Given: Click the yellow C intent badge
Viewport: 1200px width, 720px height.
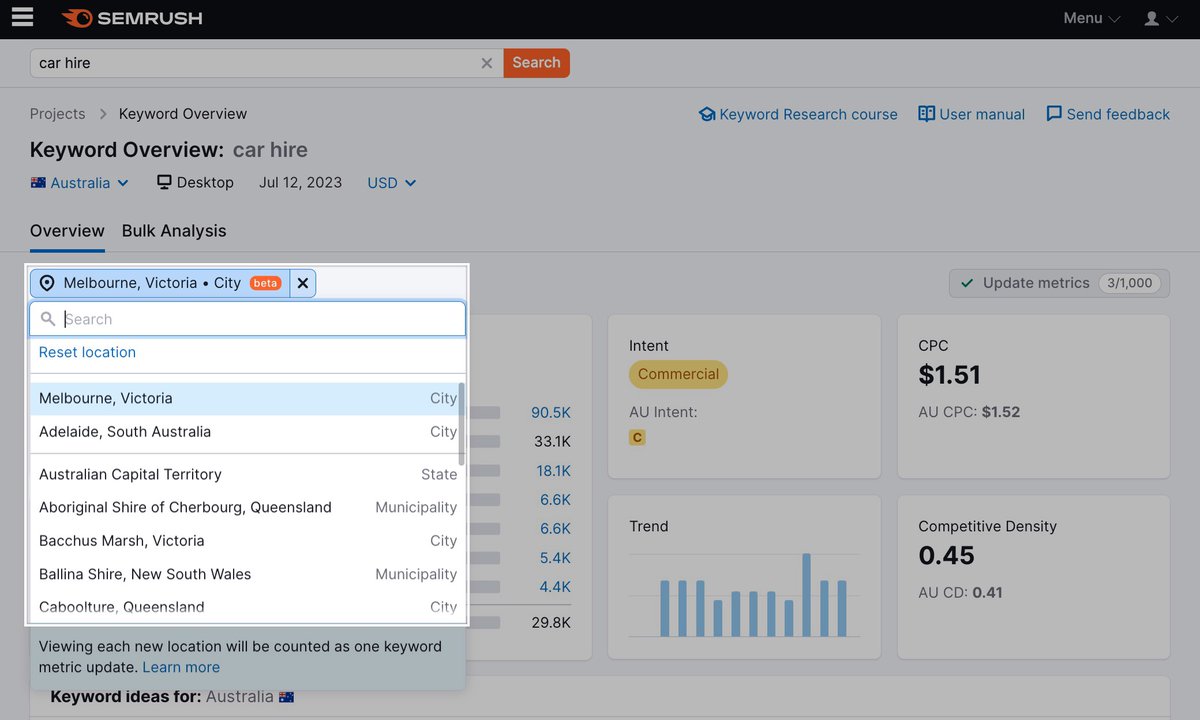Looking at the screenshot, I should (636, 437).
